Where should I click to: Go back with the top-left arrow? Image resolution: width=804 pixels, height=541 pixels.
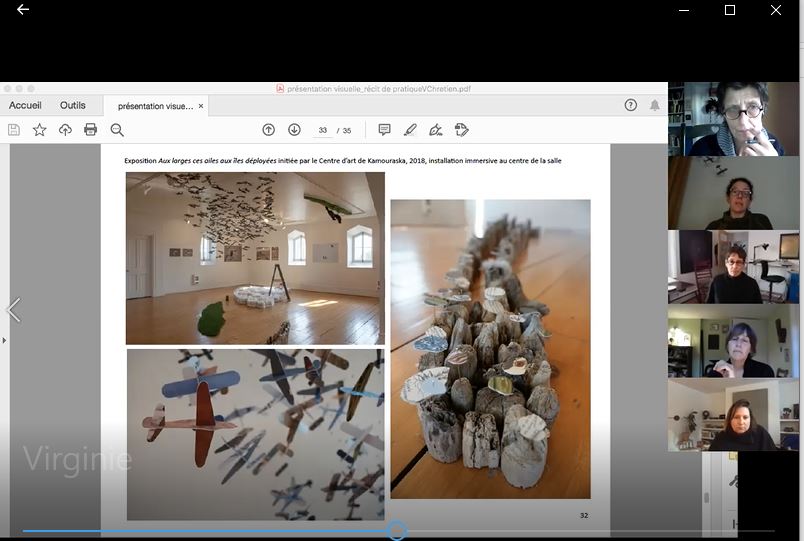point(23,10)
